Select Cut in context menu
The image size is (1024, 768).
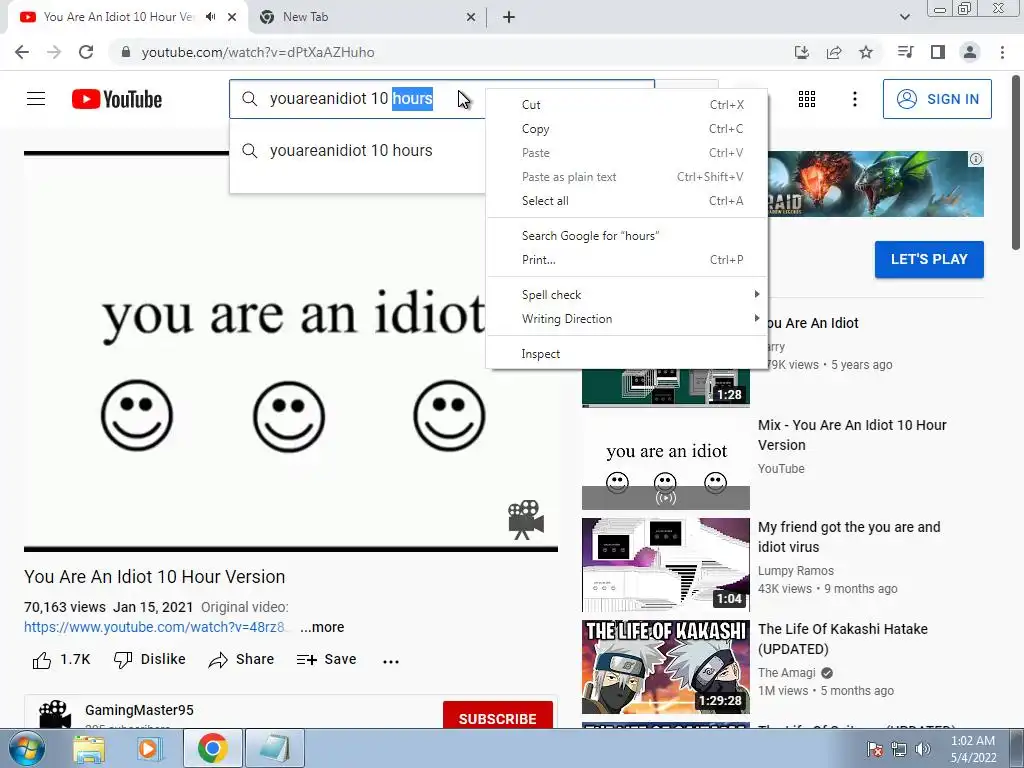point(627,104)
